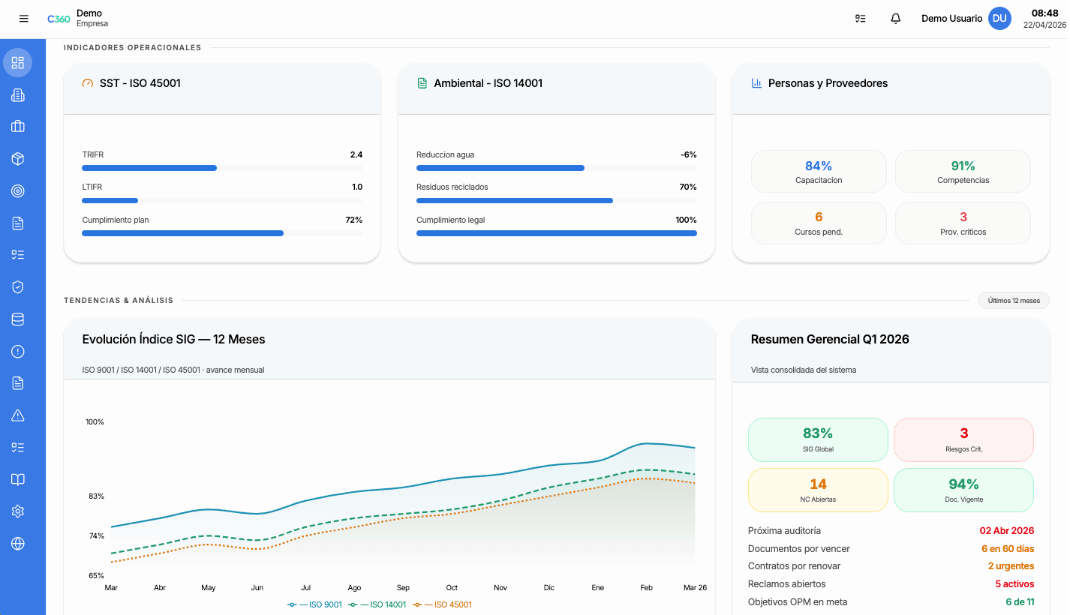Select the cube package icon in sidebar
This screenshot has width=1070, height=615.
(x=17, y=159)
